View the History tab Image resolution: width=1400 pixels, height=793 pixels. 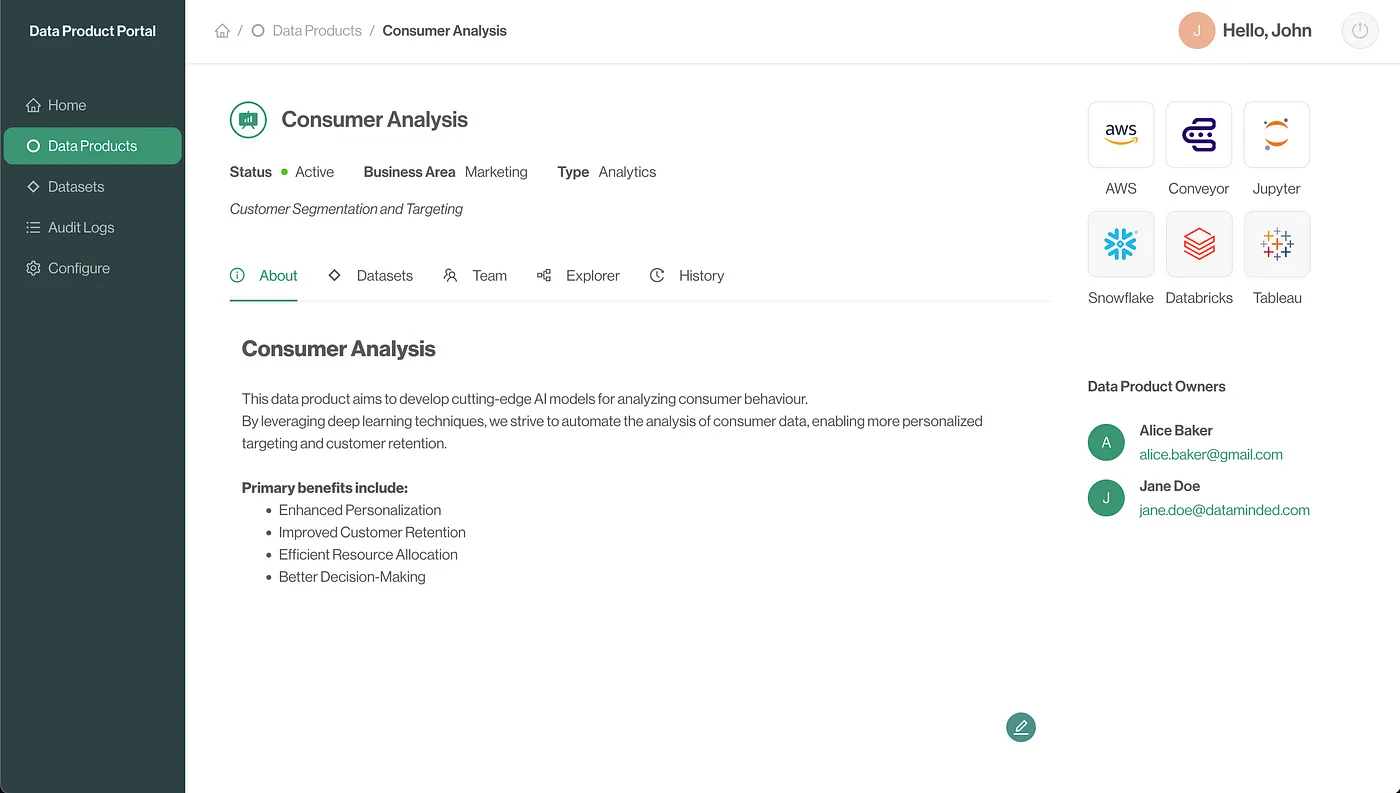click(x=687, y=276)
